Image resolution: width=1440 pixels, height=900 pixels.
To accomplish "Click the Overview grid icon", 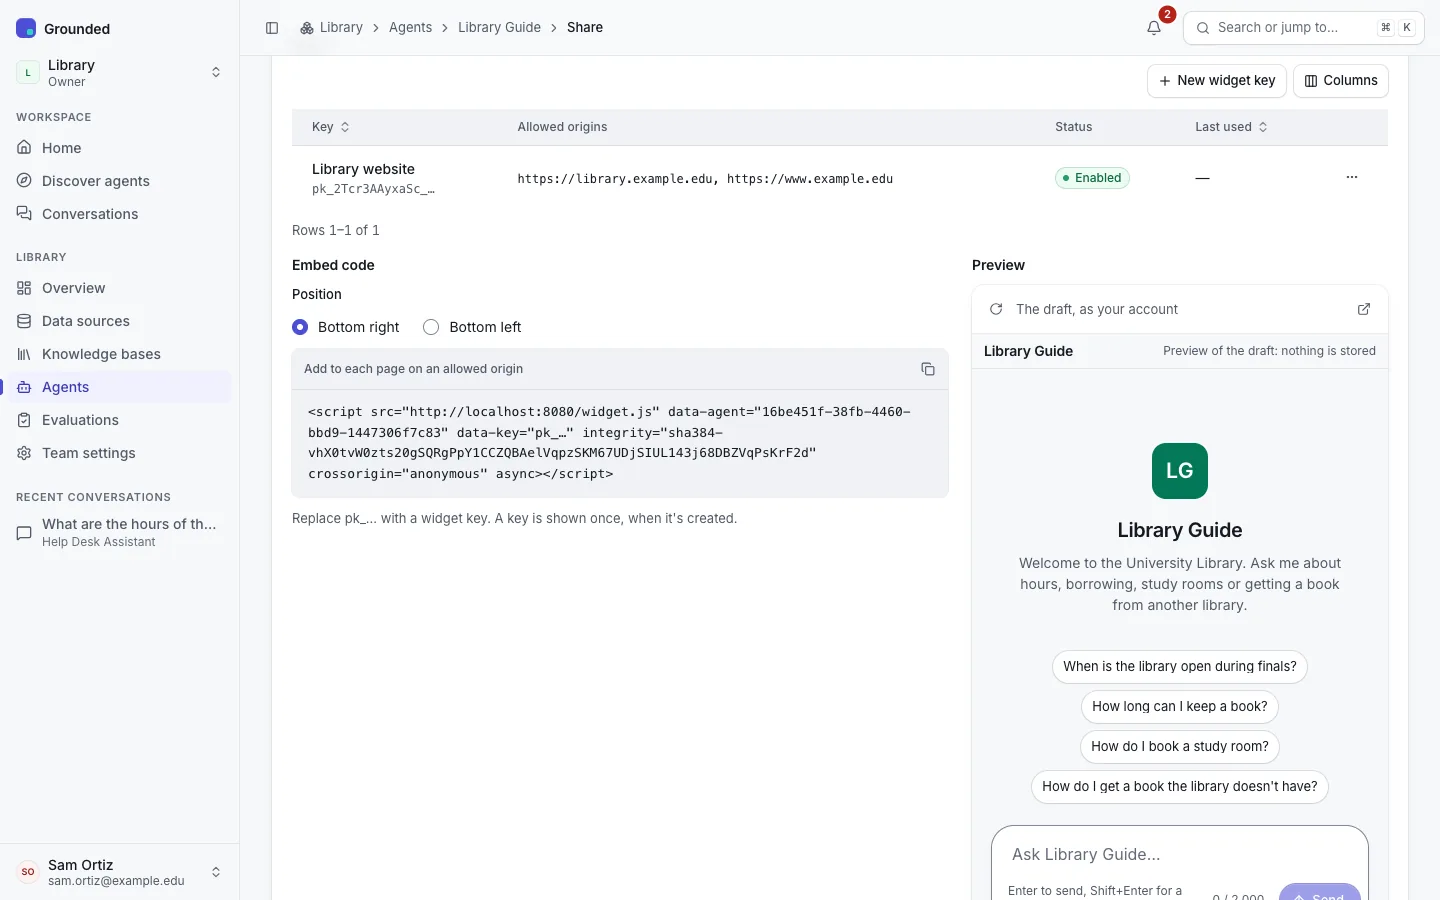I will pyautogui.click(x=24, y=288).
